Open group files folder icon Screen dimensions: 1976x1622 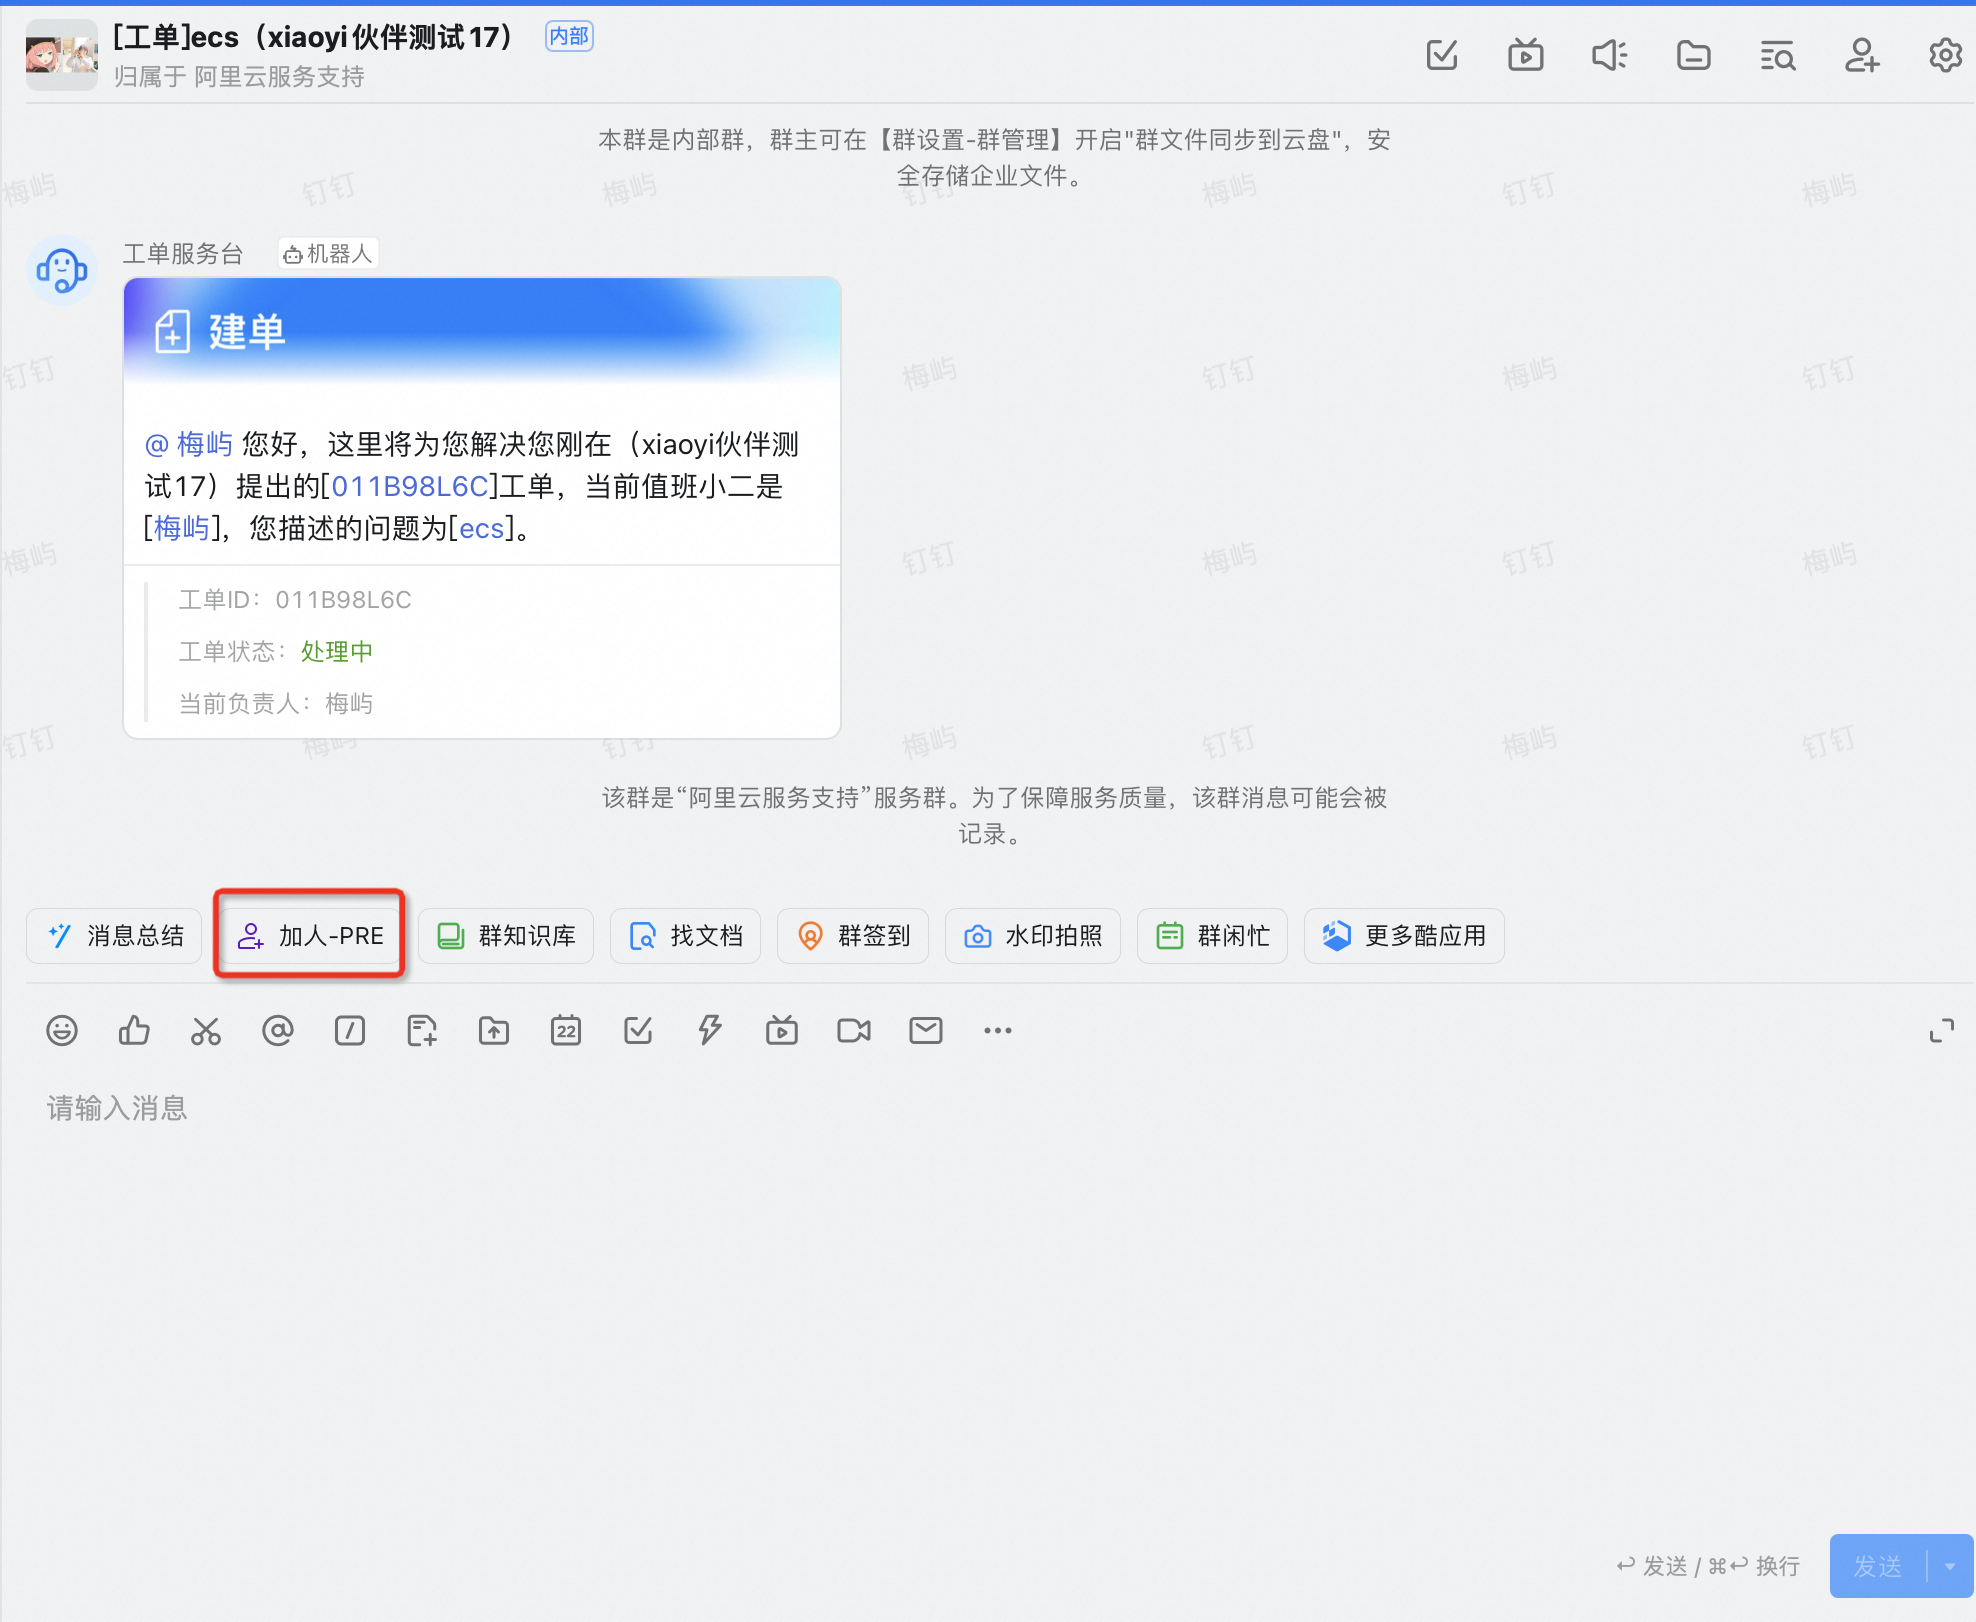[x=1693, y=55]
